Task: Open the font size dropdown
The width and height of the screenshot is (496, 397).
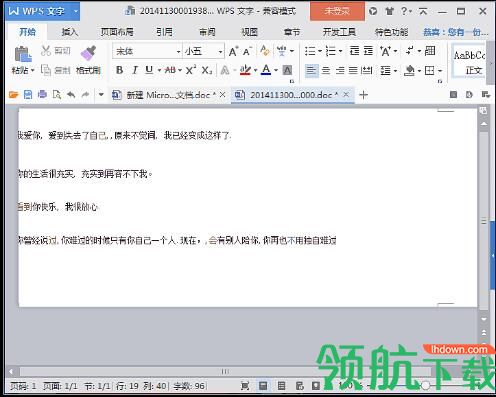Action: tap(220, 52)
